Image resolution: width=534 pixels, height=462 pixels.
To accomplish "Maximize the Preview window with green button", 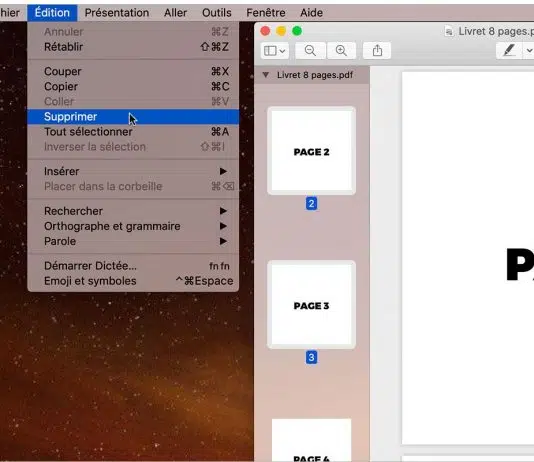I will pos(297,31).
